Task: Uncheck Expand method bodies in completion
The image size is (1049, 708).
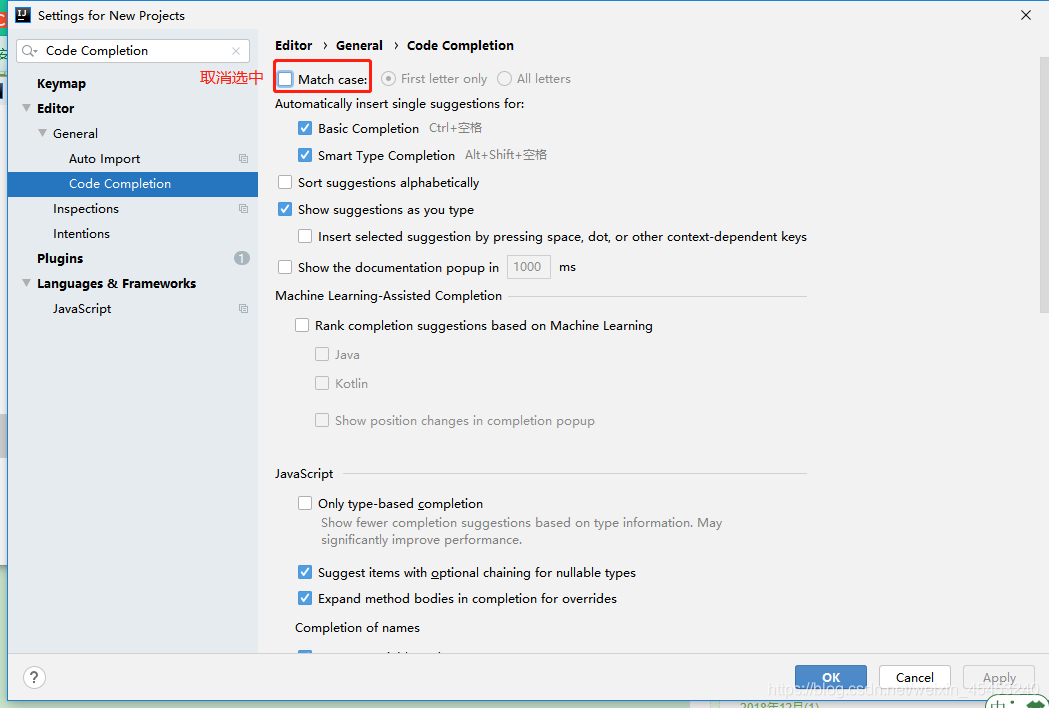Action: click(x=305, y=598)
